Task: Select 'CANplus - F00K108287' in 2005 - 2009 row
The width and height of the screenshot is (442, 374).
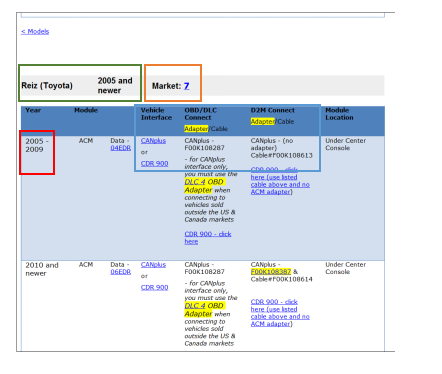Action: click(x=205, y=144)
